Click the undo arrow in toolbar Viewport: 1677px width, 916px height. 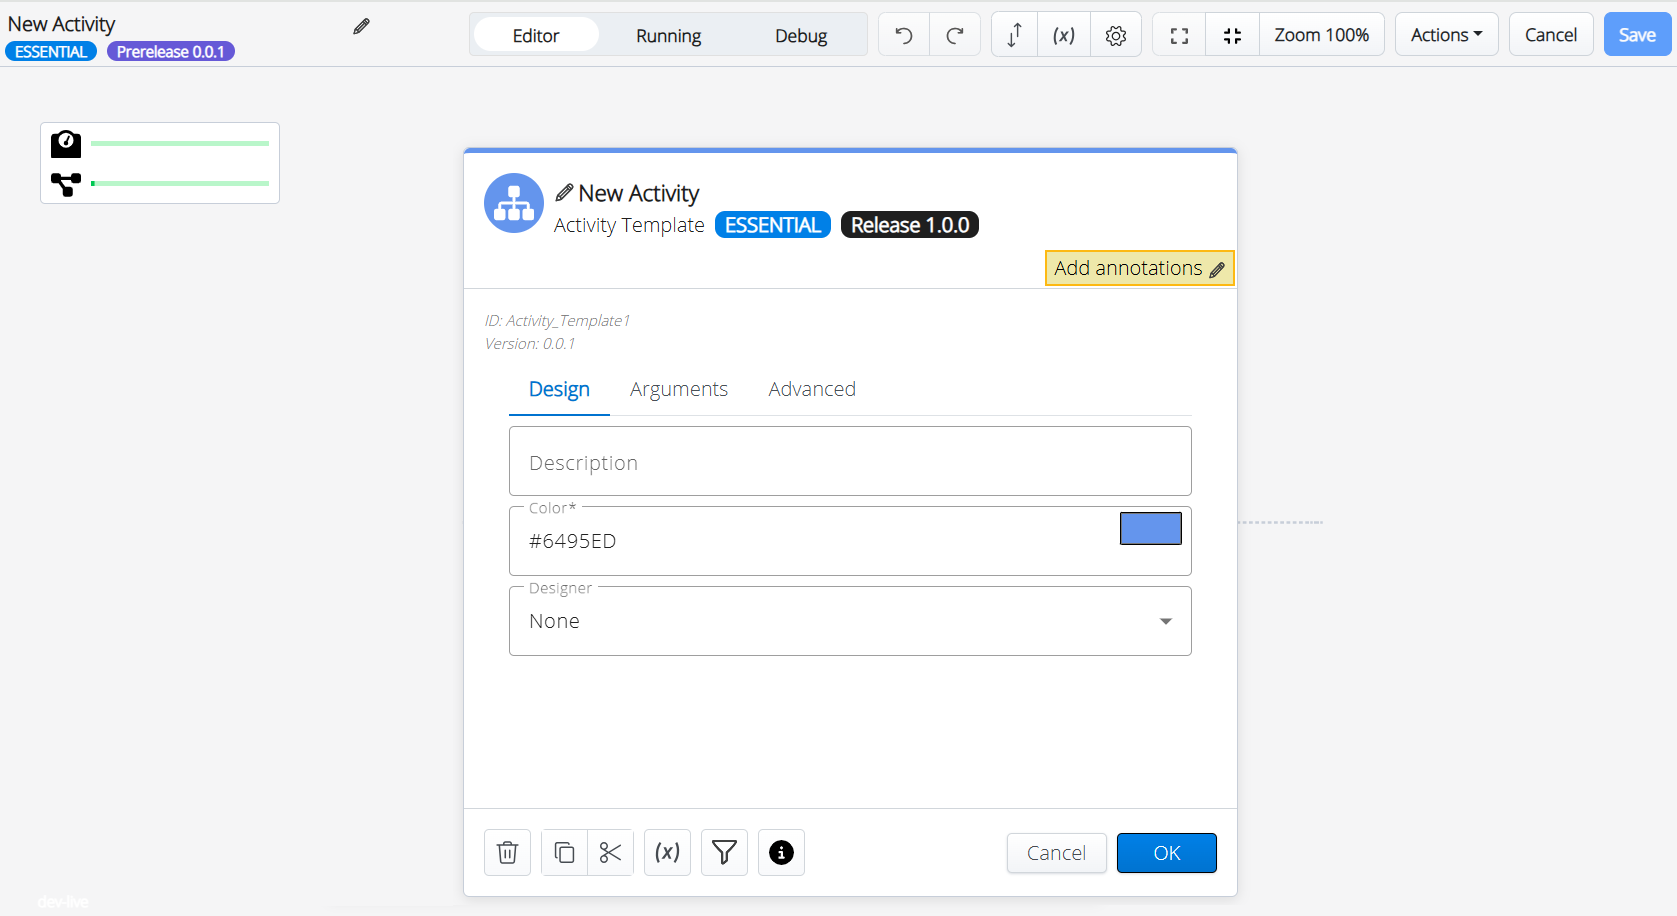[x=904, y=35]
